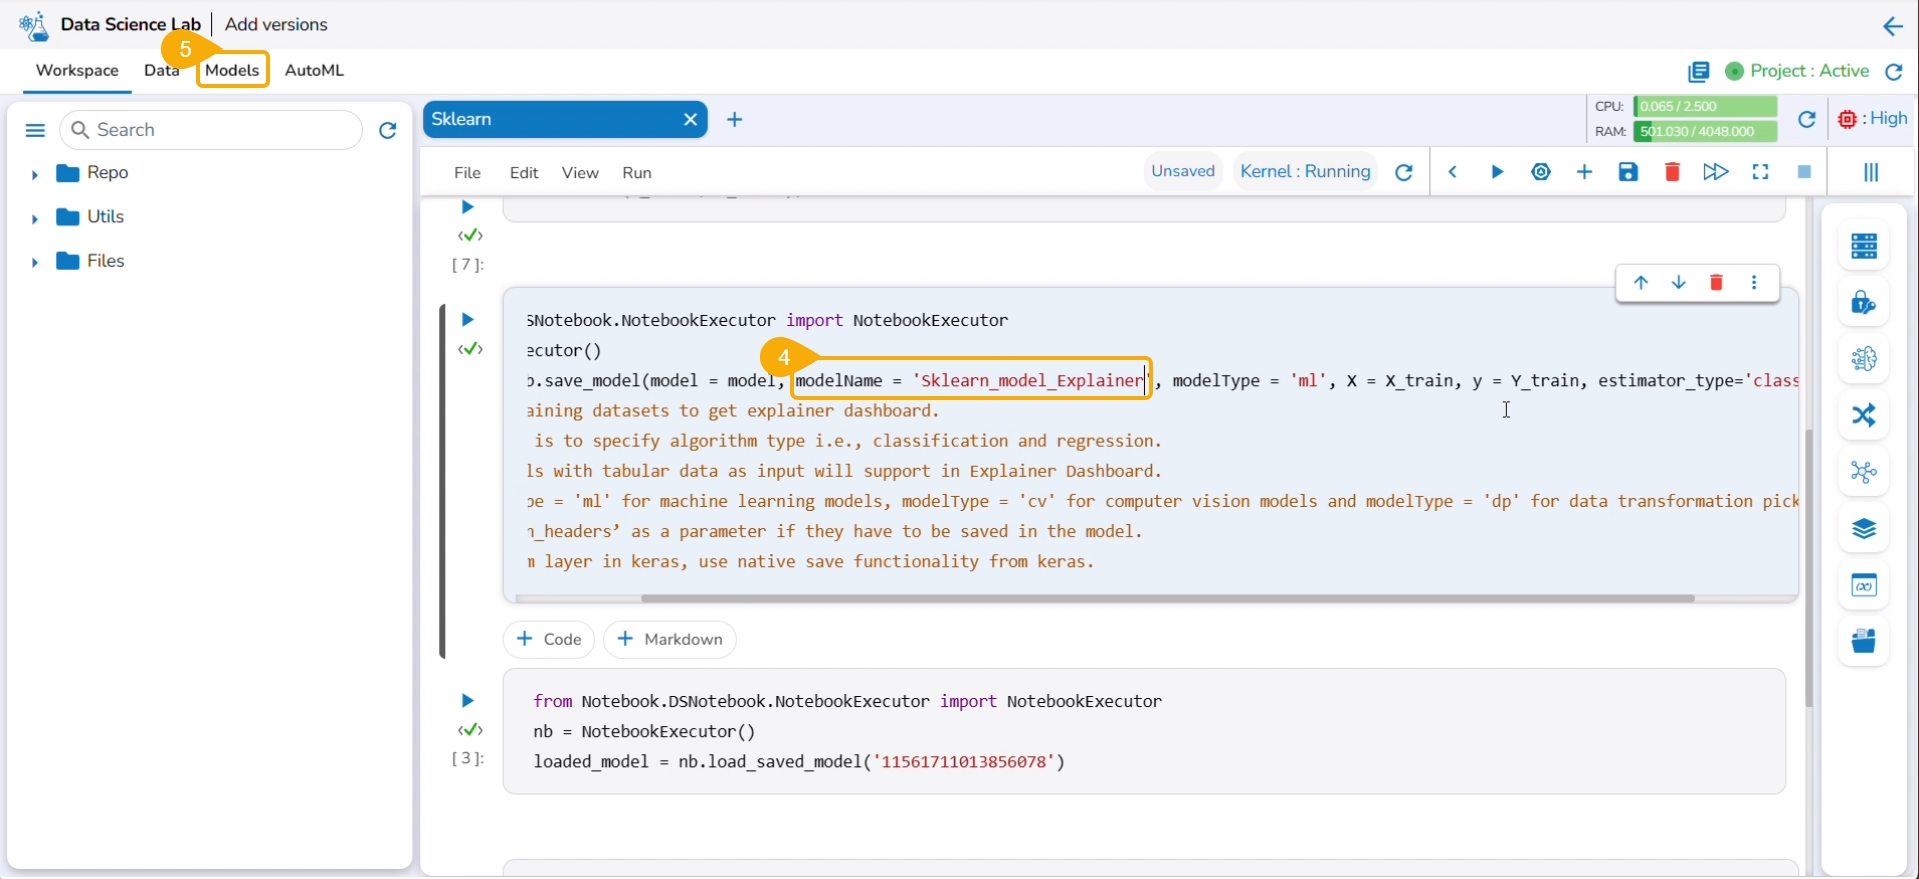
Task: Add a new Code cell
Action: pyautogui.click(x=548, y=639)
